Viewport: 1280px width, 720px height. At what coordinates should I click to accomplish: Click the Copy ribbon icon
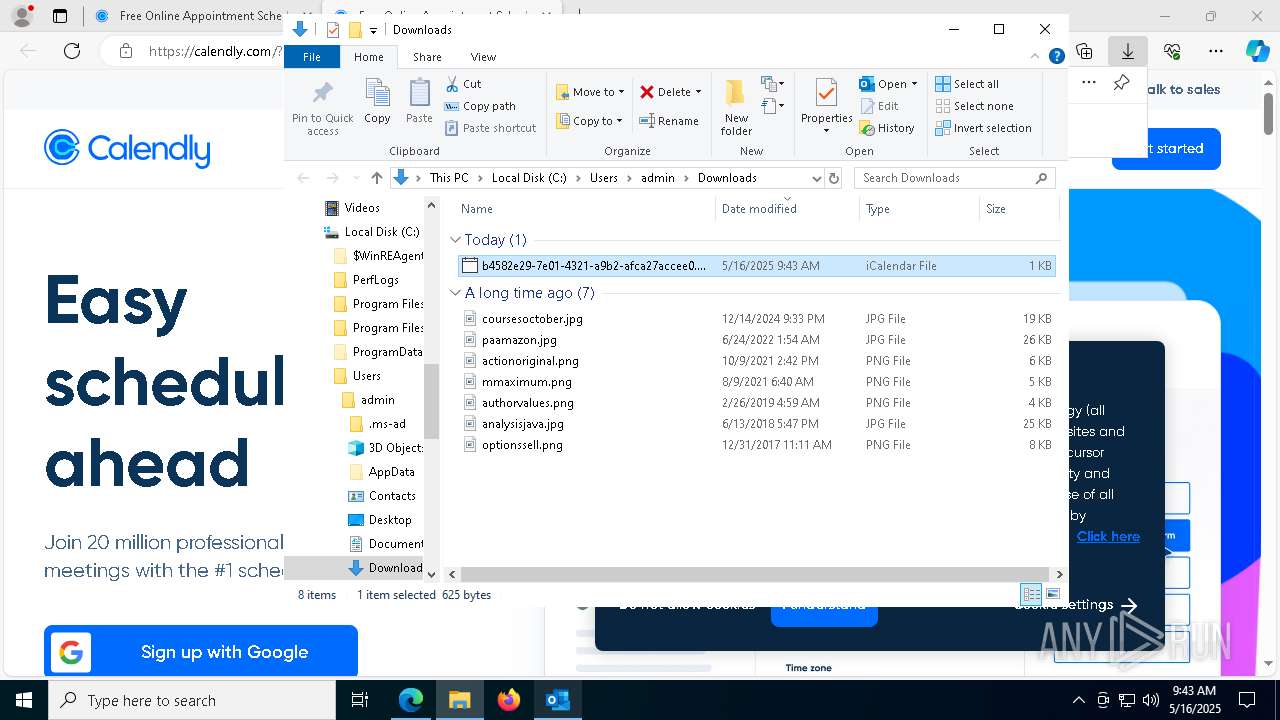(377, 102)
